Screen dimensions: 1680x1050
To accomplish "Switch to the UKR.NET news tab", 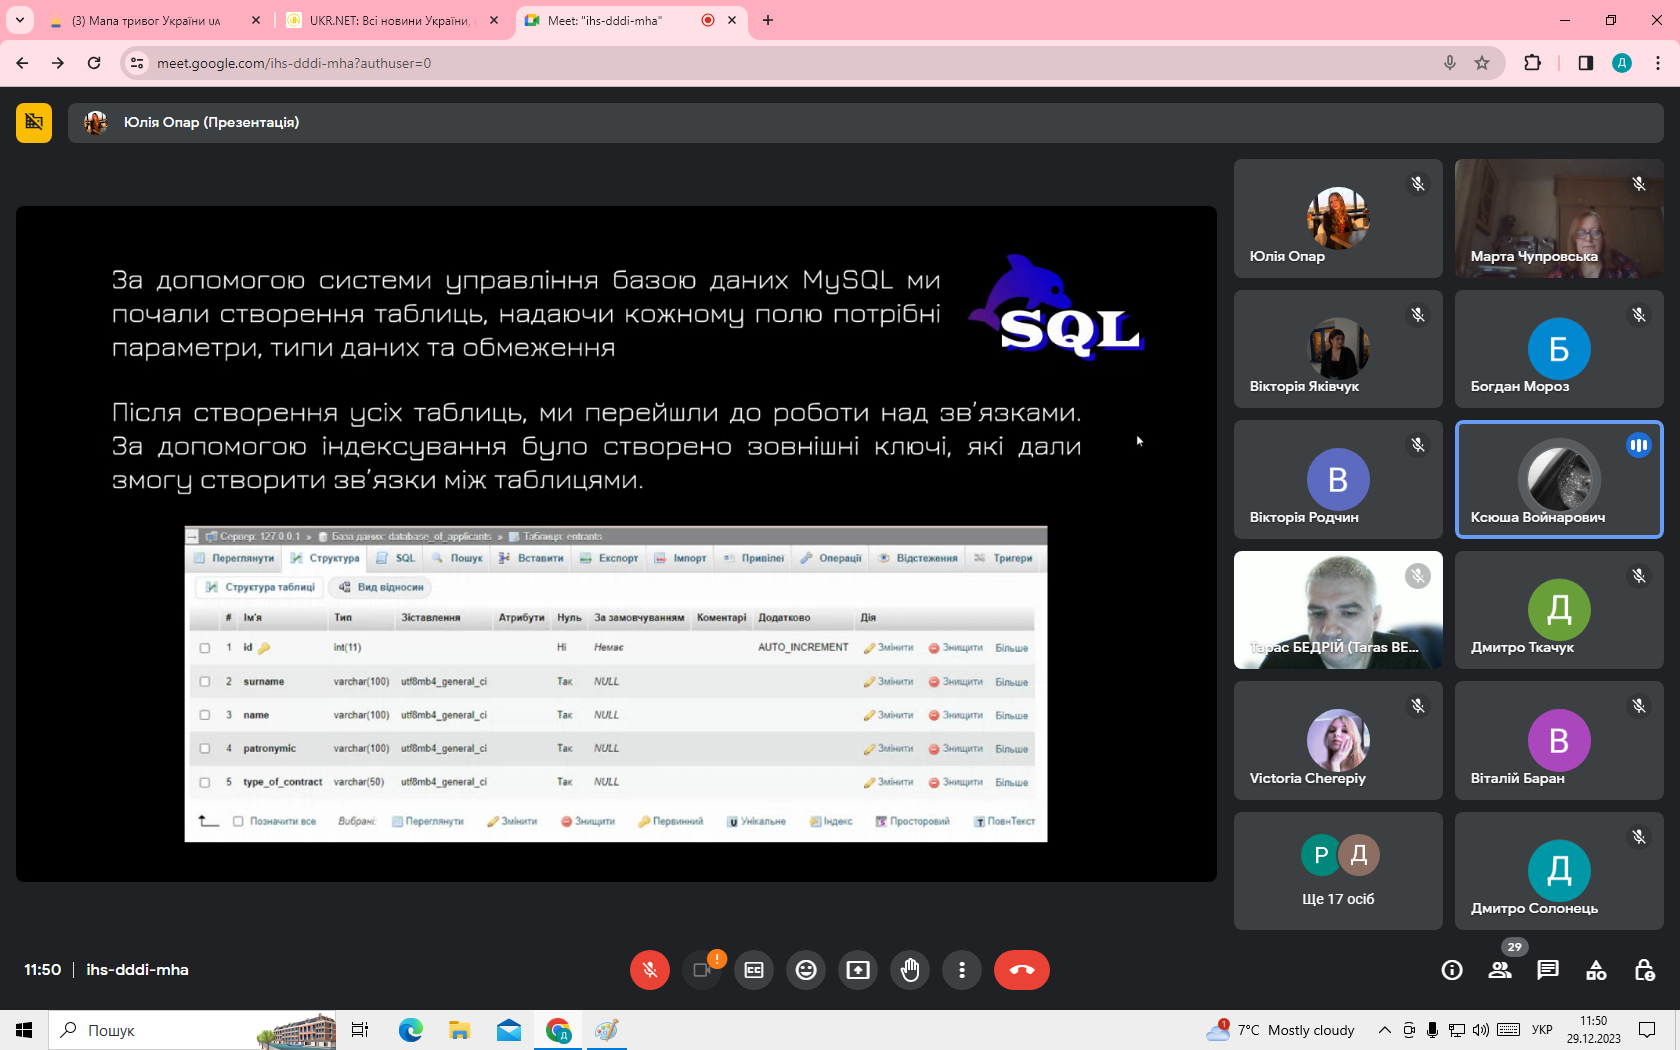I will coord(388,20).
